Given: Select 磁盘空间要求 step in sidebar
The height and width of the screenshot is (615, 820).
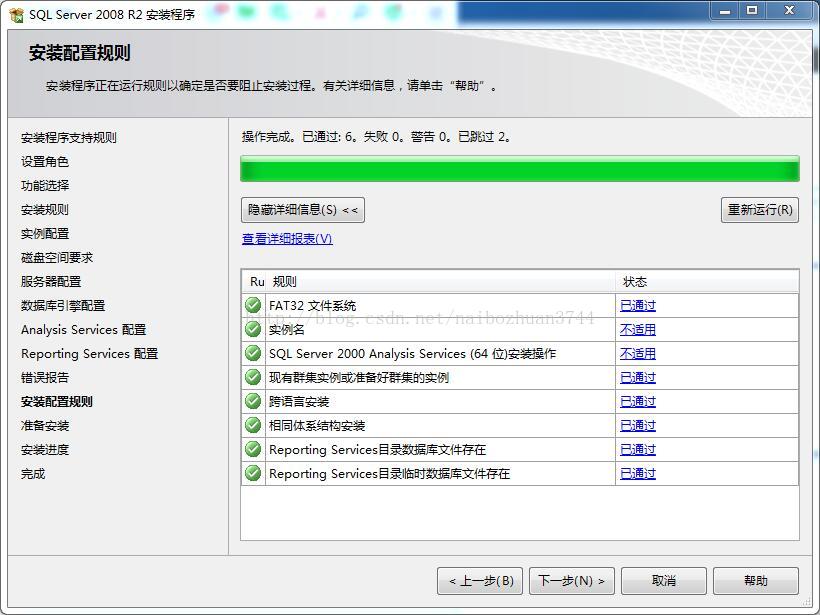Looking at the screenshot, I should click(56, 258).
